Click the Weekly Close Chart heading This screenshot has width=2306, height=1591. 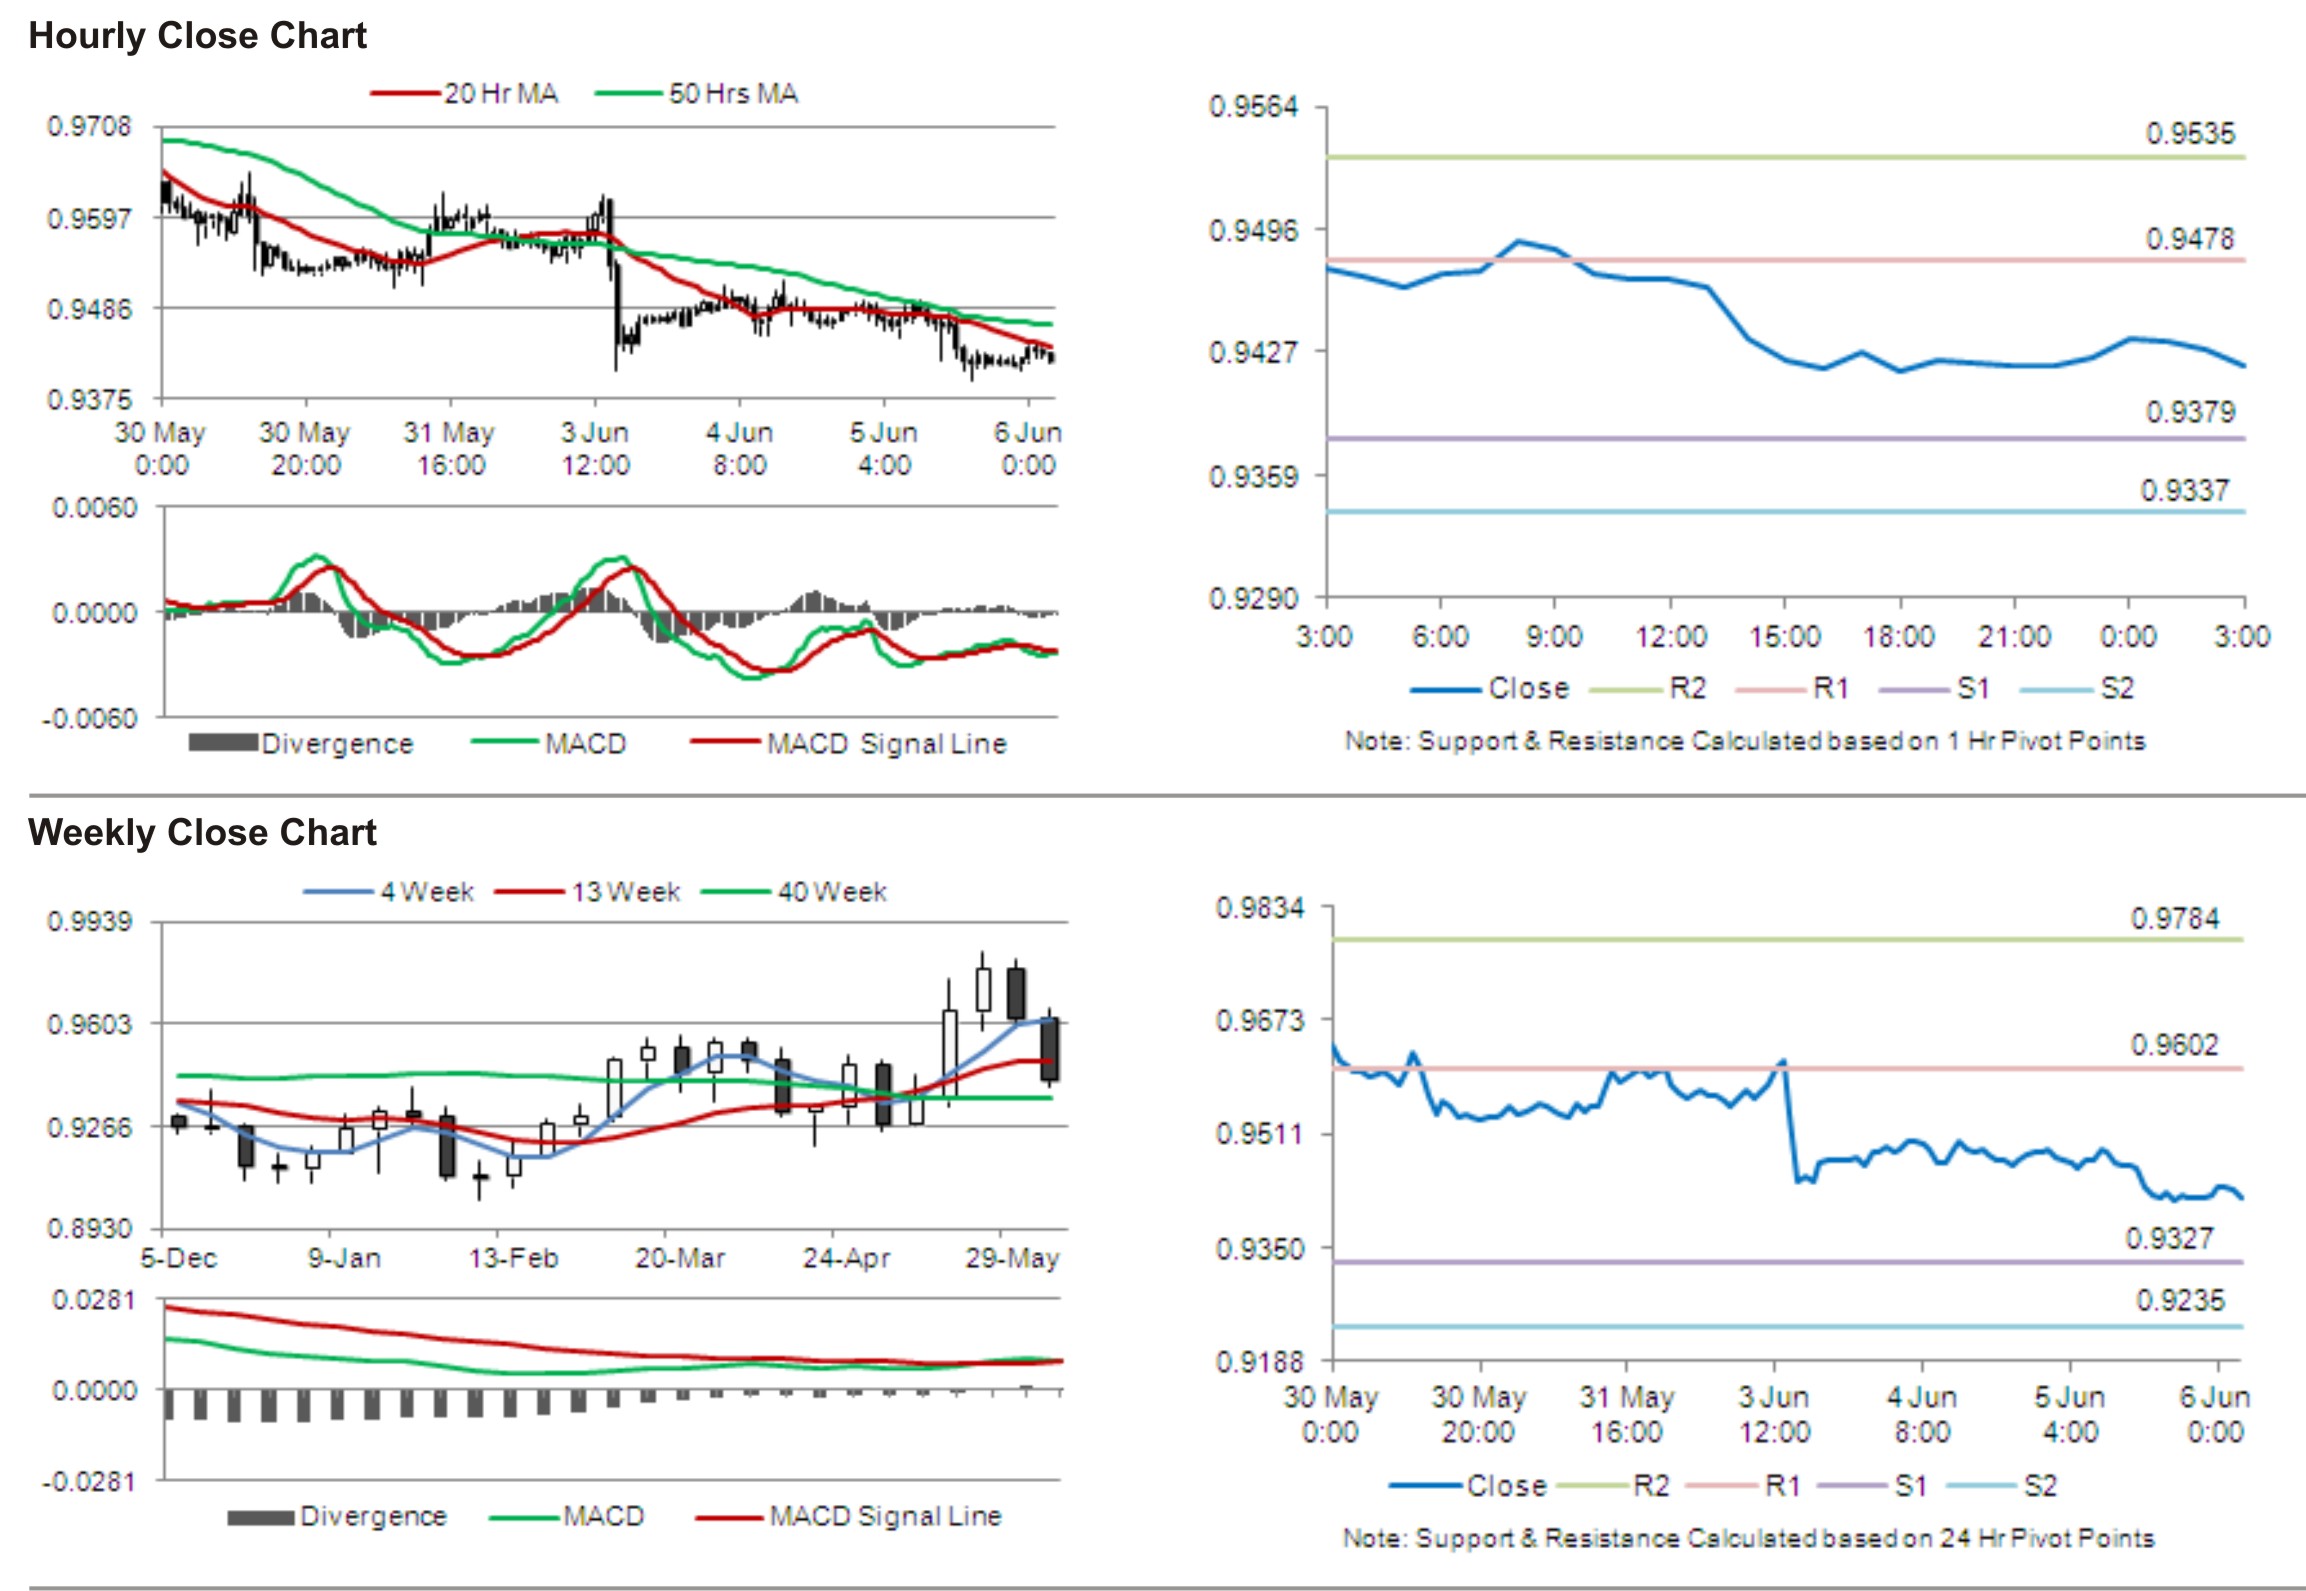click(x=202, y=832)
